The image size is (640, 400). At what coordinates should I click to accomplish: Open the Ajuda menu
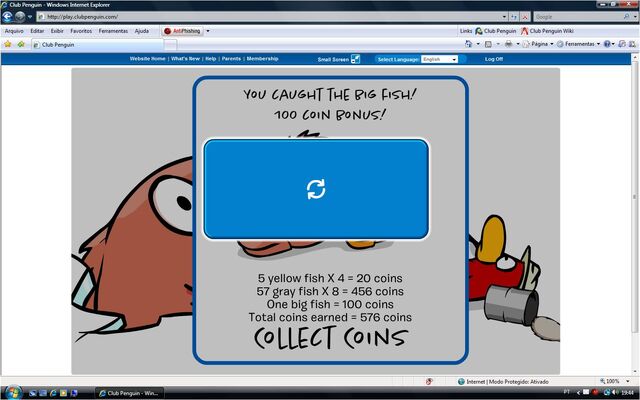pos(142,31)
